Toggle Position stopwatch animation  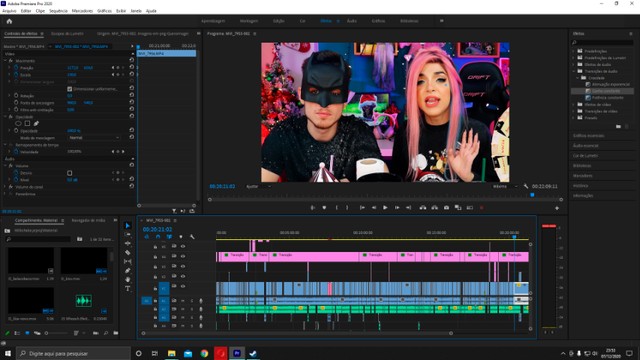[16, 68]
